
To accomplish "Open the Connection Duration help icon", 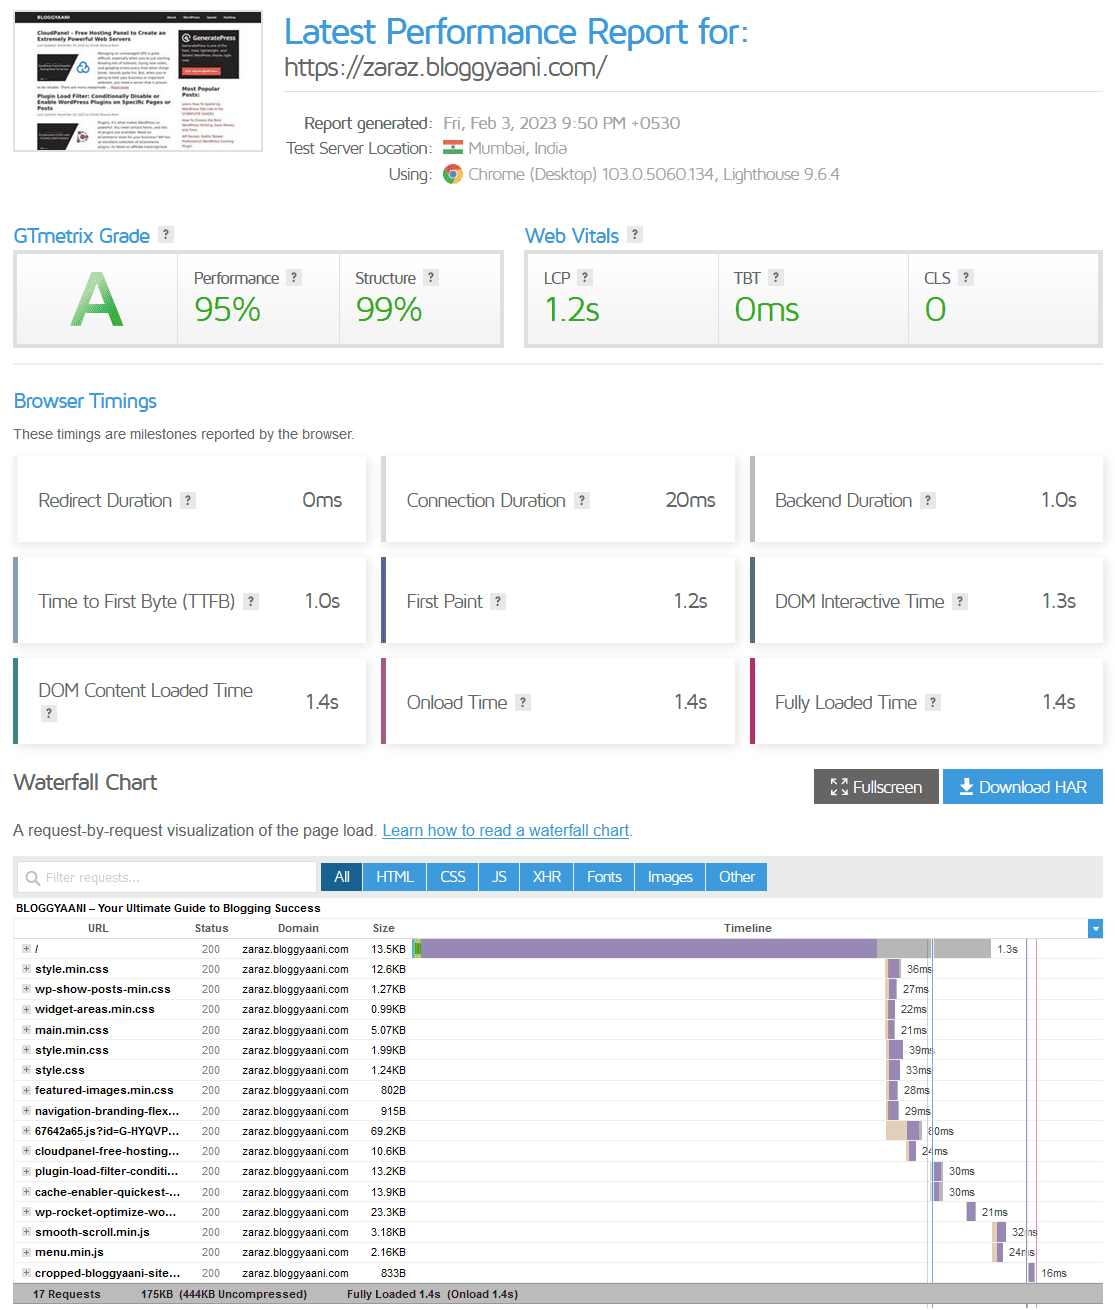I will 582,500.
